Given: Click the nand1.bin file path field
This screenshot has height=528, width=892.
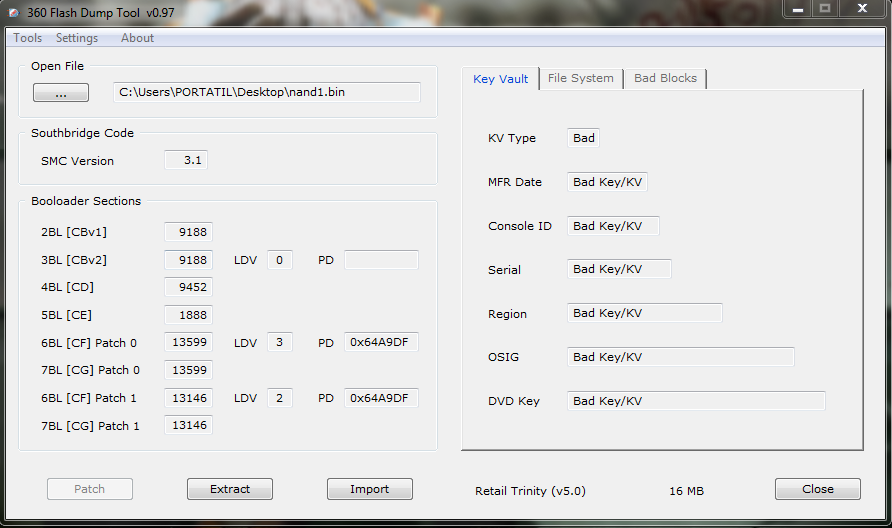Looking at the screenshot, I should [x=267, y=92].
